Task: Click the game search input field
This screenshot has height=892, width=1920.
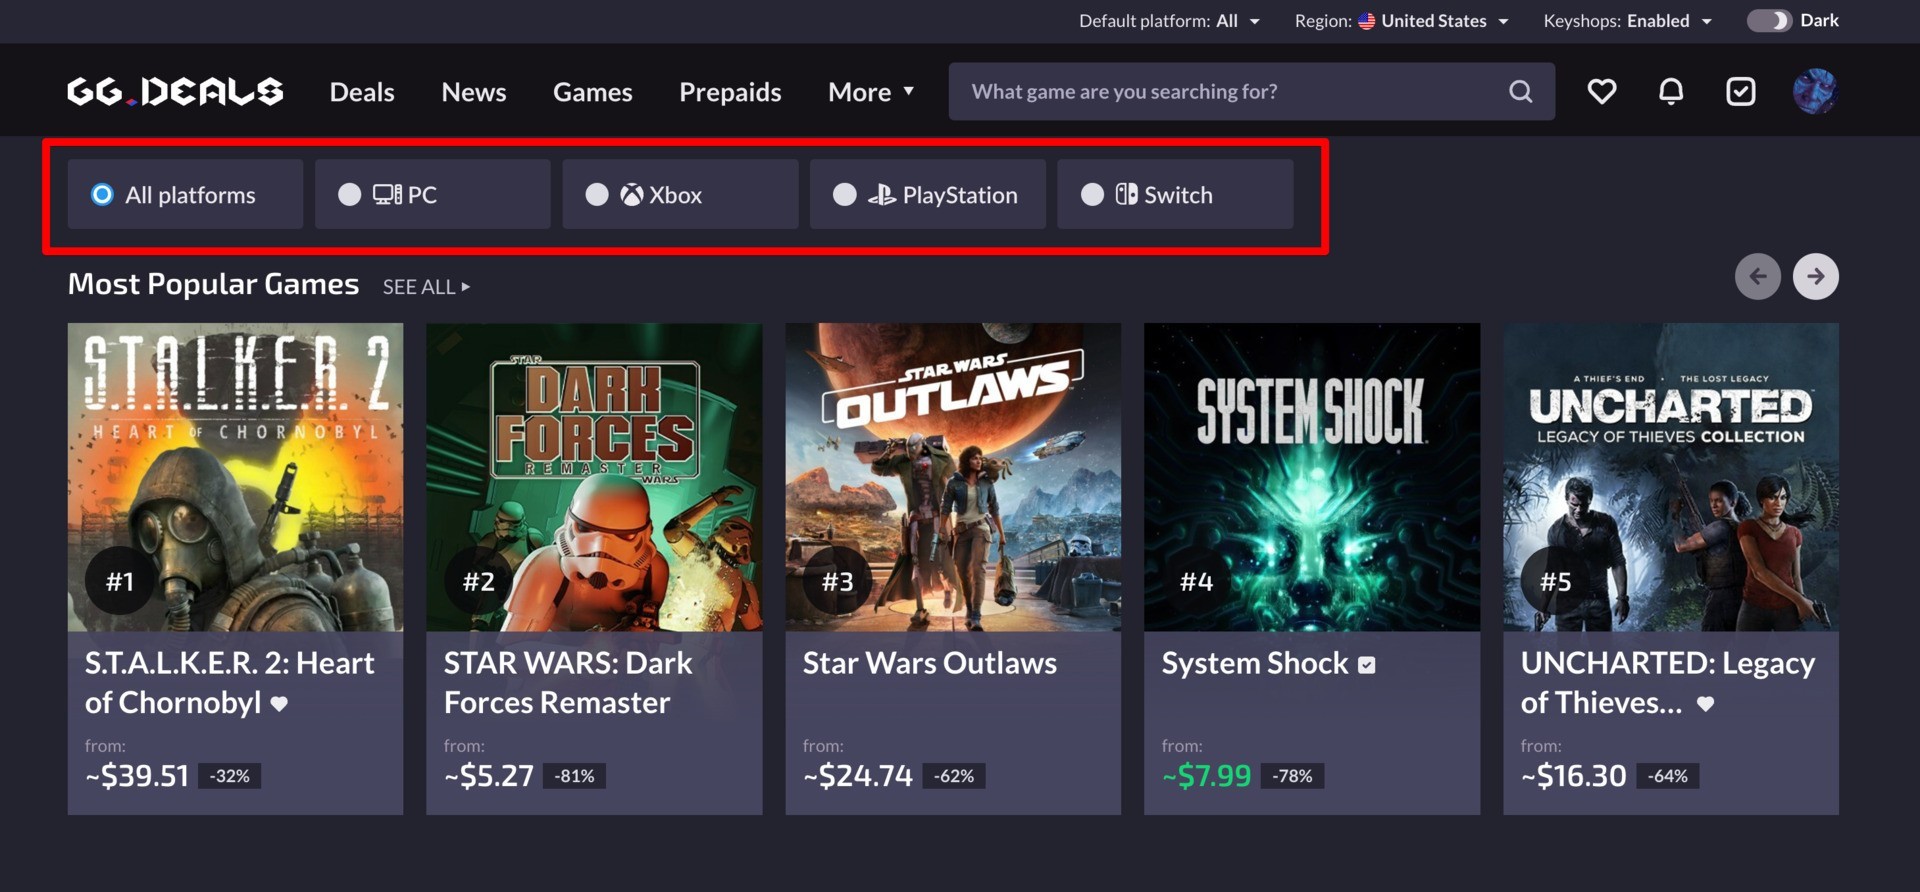Action: pos(1251,92)
